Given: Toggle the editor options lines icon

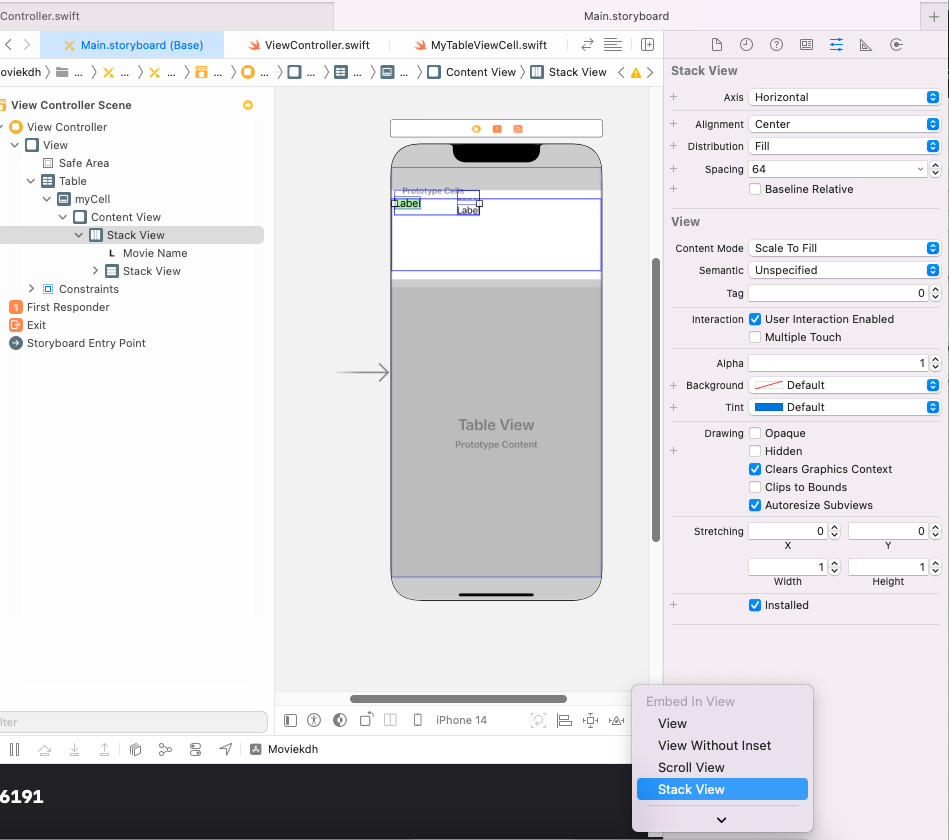Looking at the screenshot, I should (x=612, y=45).
